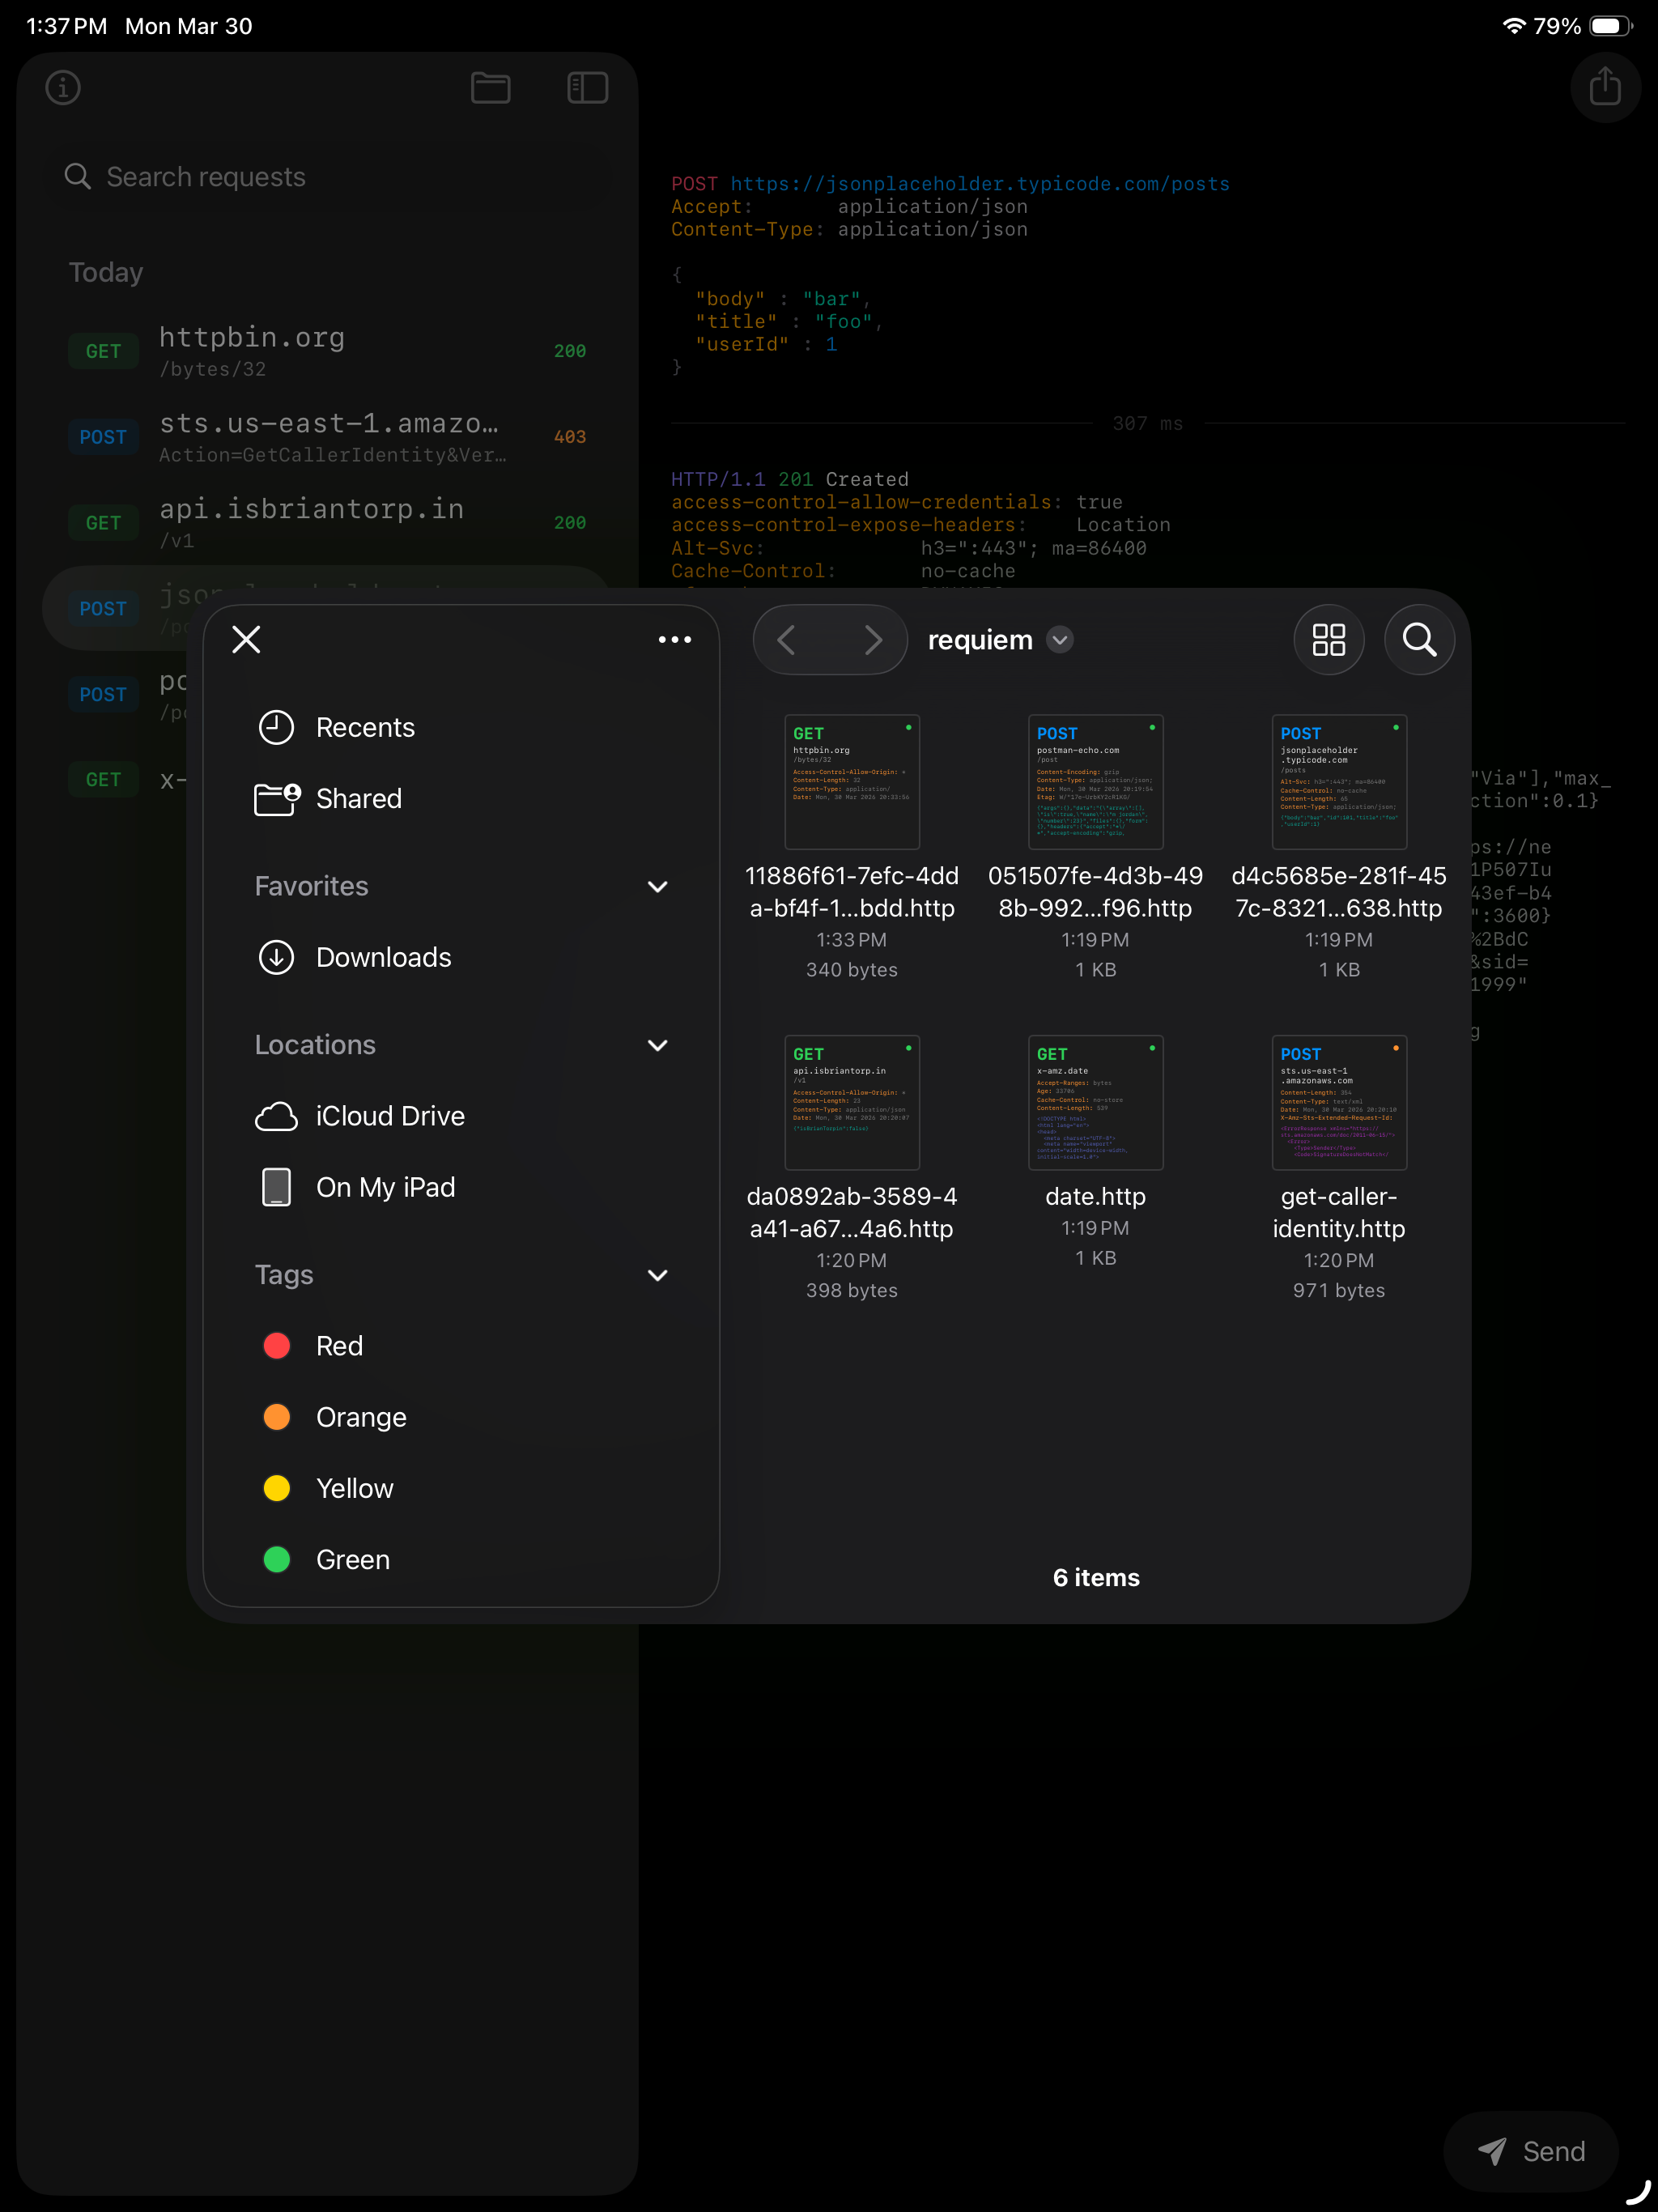
Task: Toggle the sidebar panel icon
Action: click(x=587, y=88)
